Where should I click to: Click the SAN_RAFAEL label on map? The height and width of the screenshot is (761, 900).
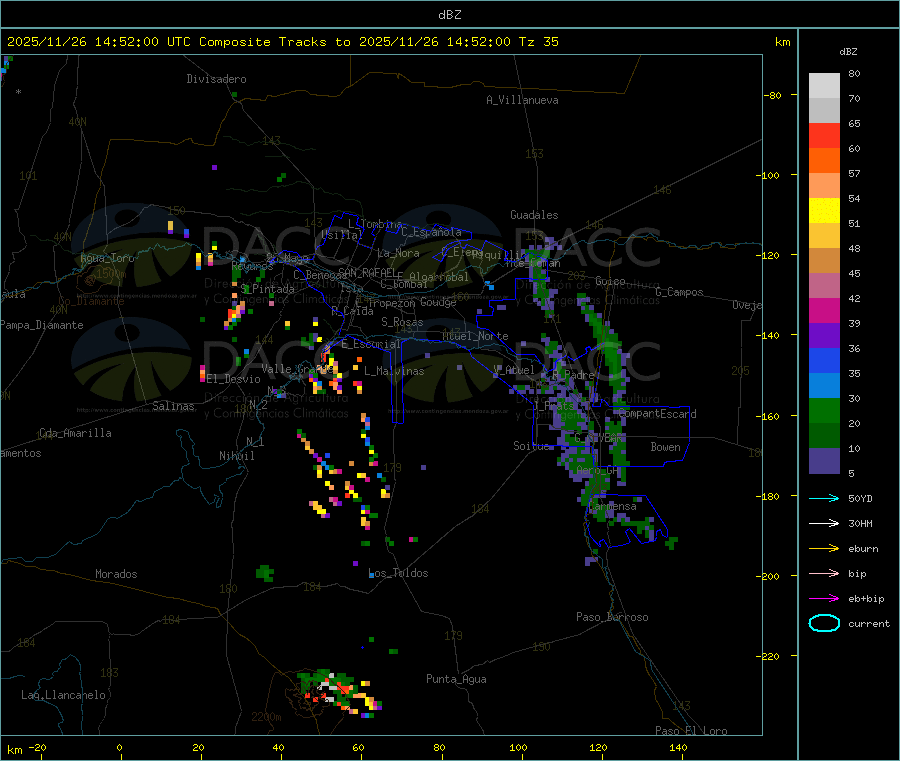[367, 272]
